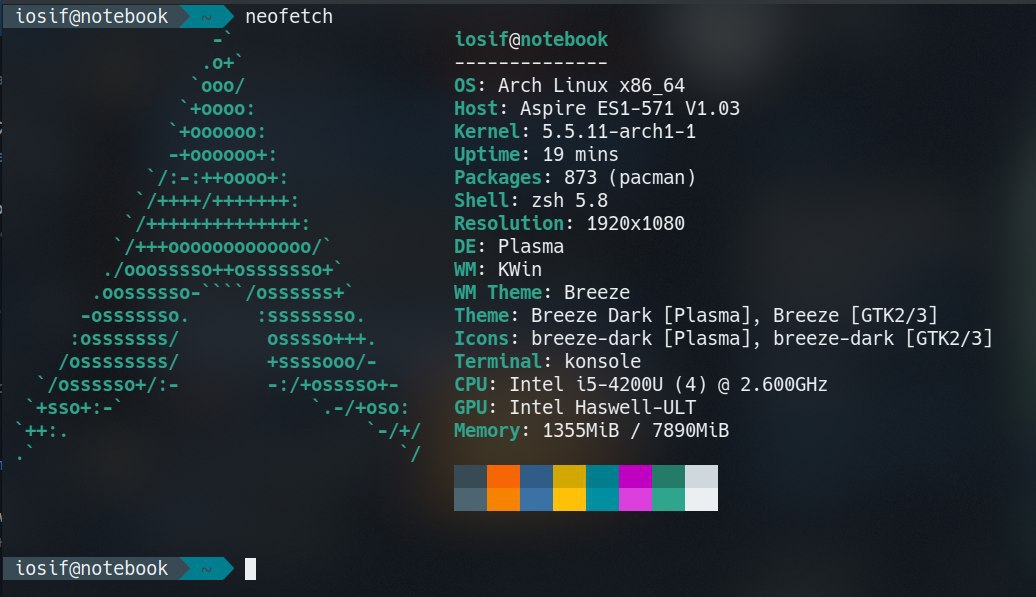Click the top-row light gray color block
The height and width of the screenshot is (597, 1036).
[x=702, y=476]
